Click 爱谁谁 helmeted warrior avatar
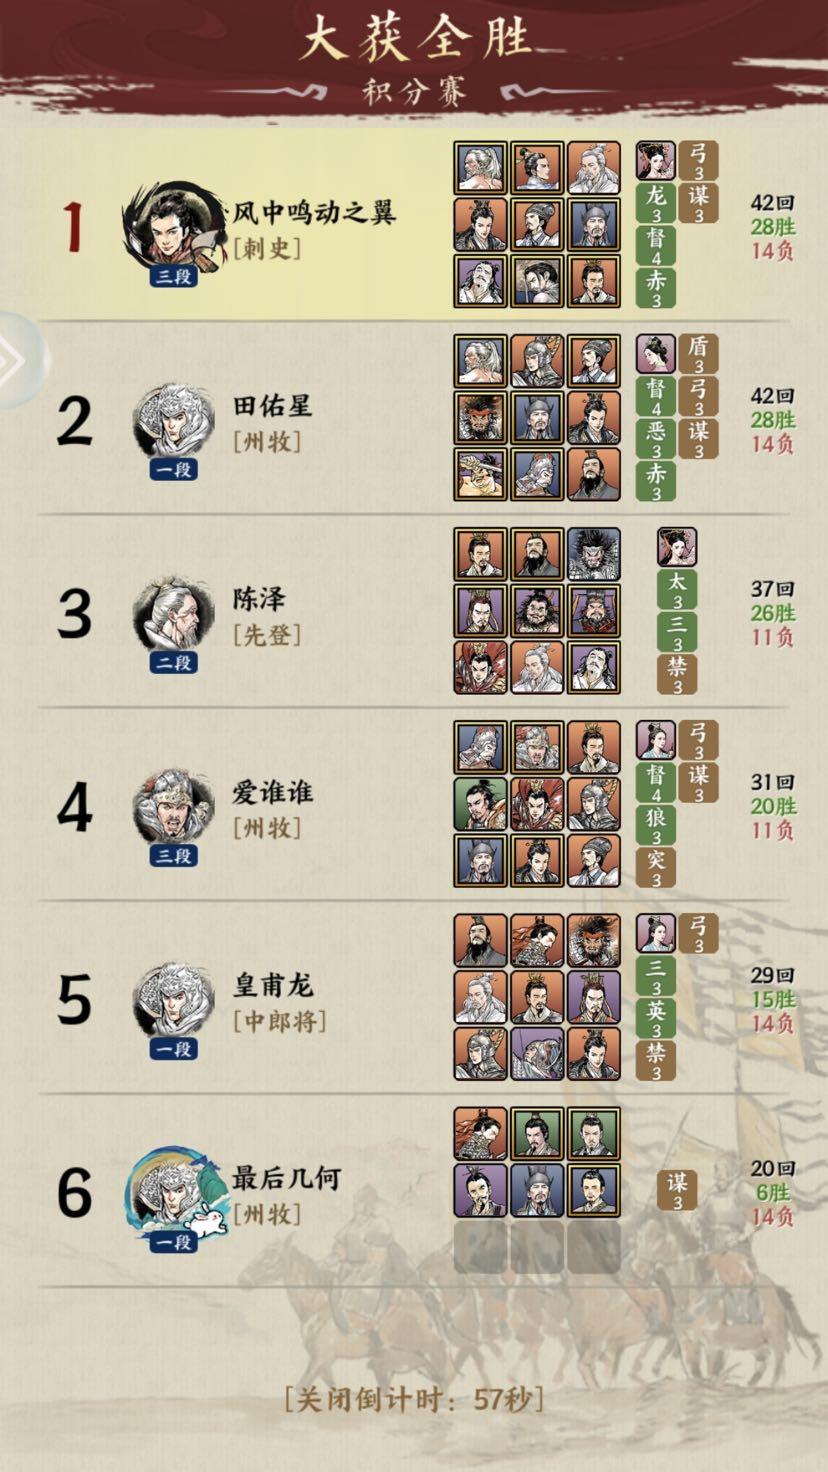 point(174,807)
